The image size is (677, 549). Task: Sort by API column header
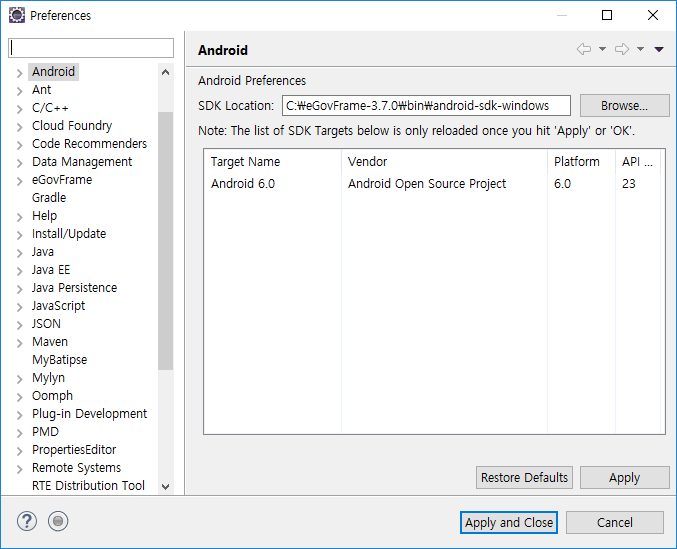[638, 162]
